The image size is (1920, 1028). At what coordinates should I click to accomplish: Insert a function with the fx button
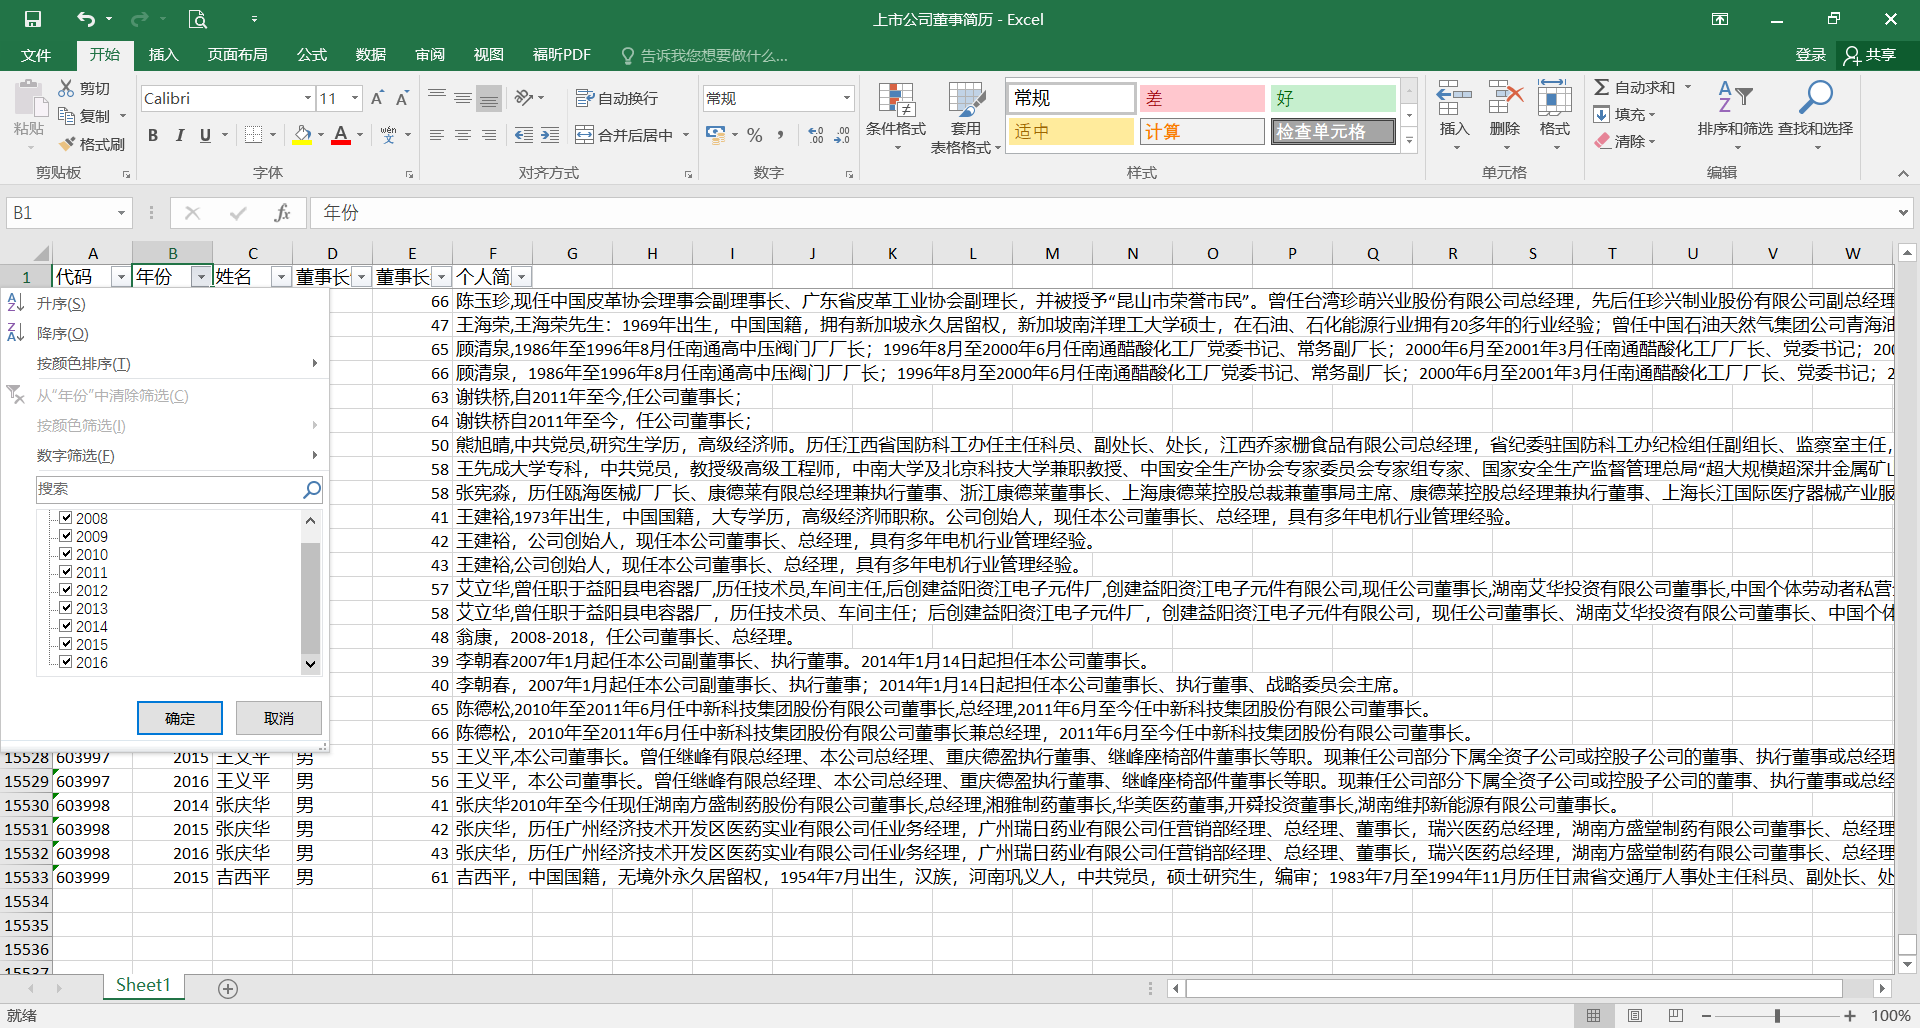tap(282, 213)
